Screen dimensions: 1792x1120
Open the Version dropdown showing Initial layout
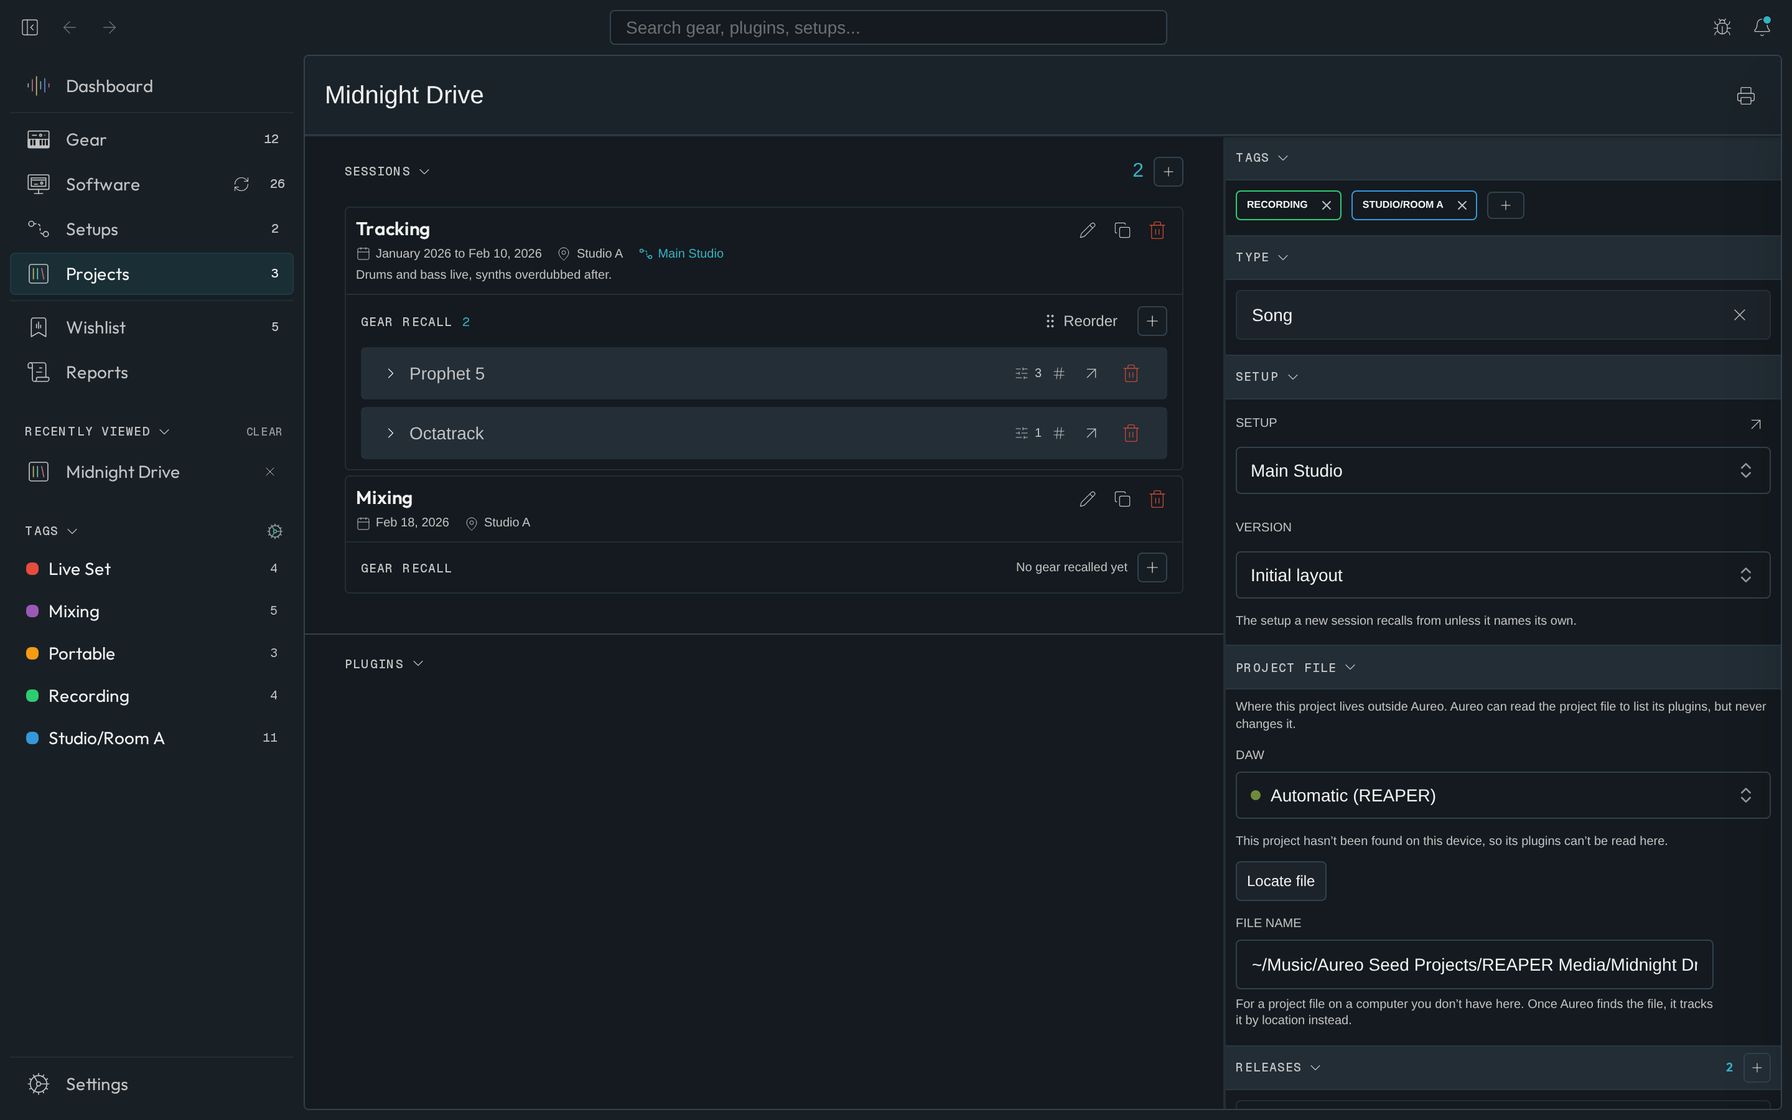pos(1502,576)
